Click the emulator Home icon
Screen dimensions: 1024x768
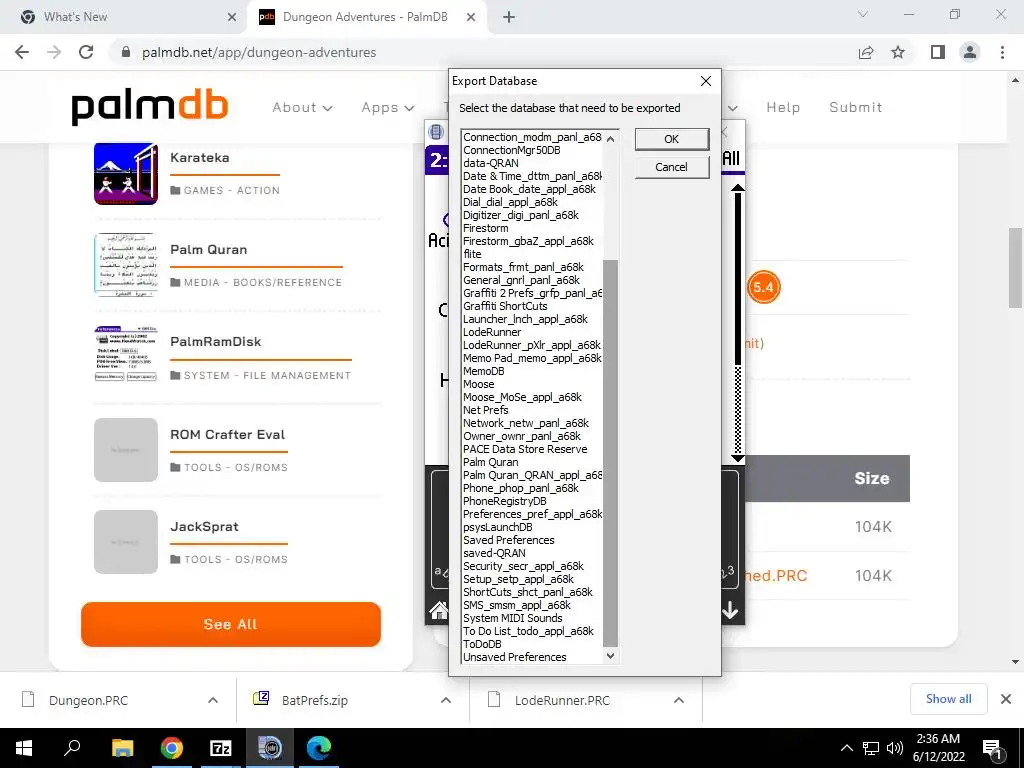click(439, 611)
